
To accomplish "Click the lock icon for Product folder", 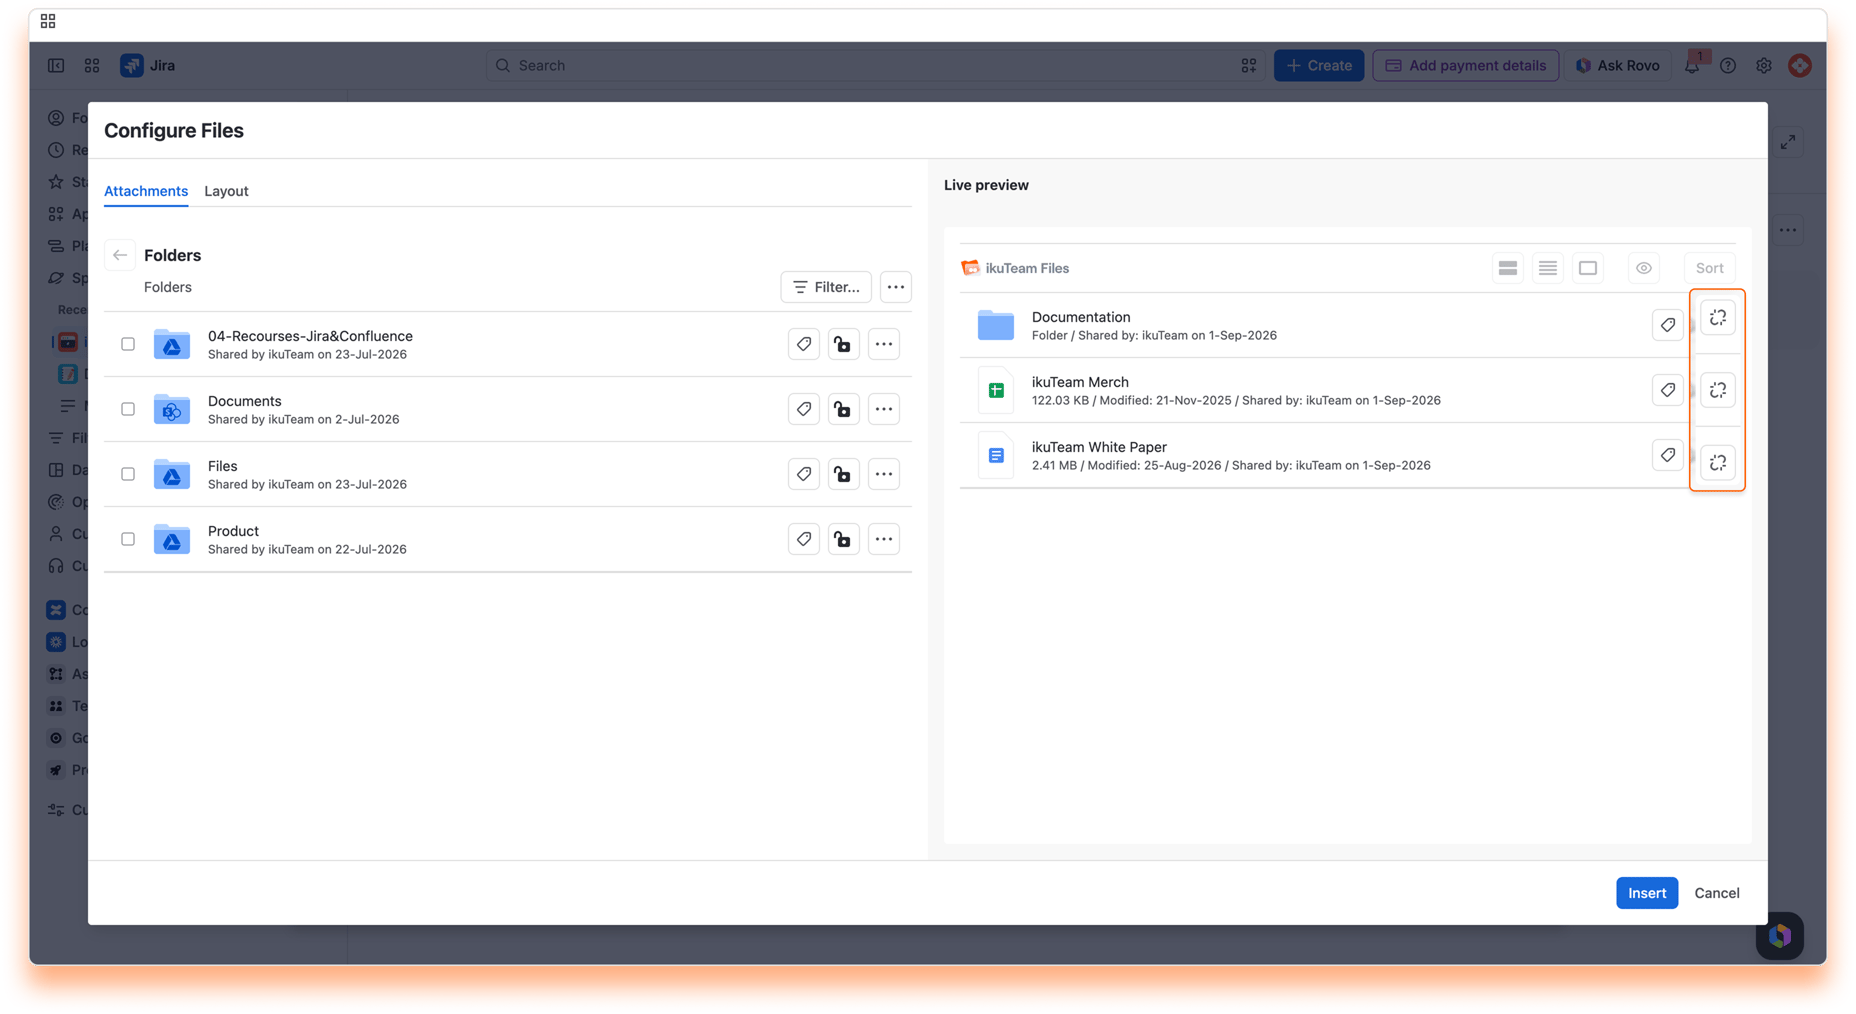I will tap(843, 539).
